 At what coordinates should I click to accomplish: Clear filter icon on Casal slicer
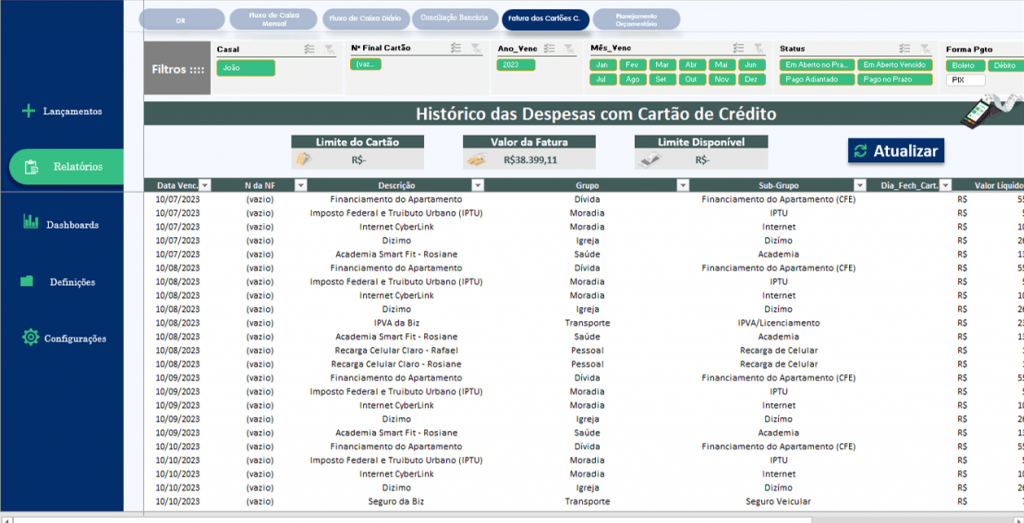point(328,48)
